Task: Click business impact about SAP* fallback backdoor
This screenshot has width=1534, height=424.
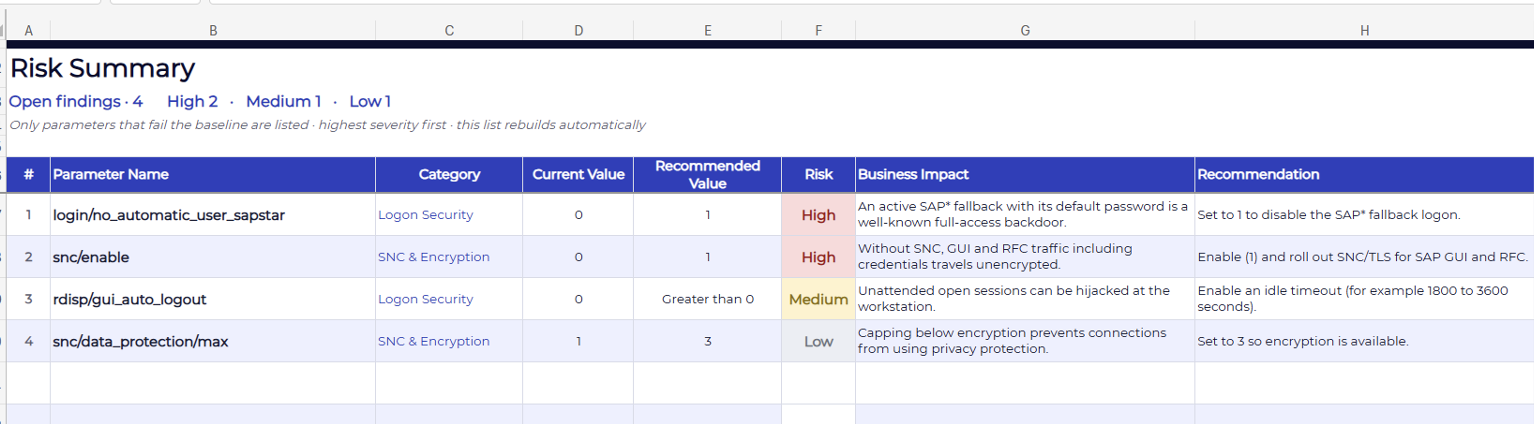Action: click(1025, 215)
